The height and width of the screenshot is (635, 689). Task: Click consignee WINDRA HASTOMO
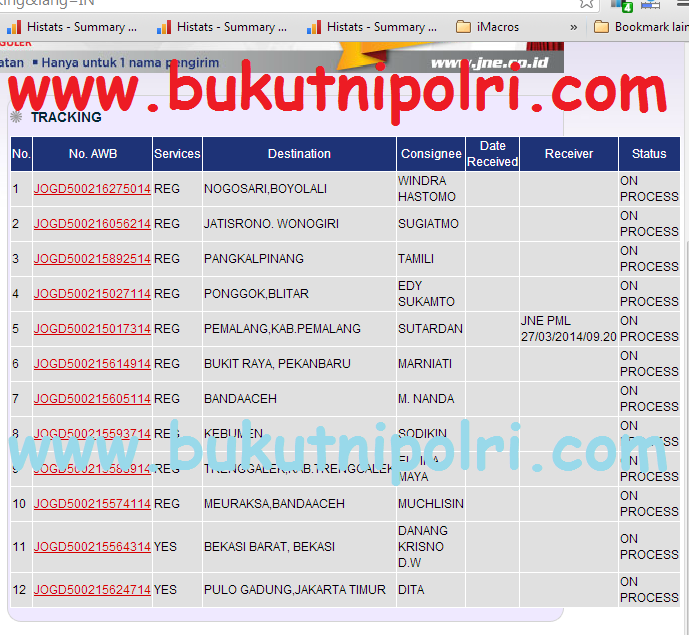pyautogui.click(x=427, y=189)
